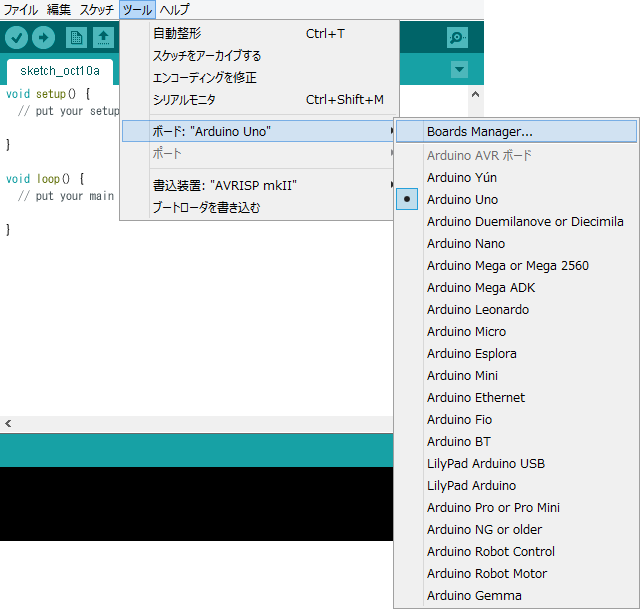
Task: Open the Serial Monitor magnifier icon
Action: pyautogui.click(x=457, y=38)
